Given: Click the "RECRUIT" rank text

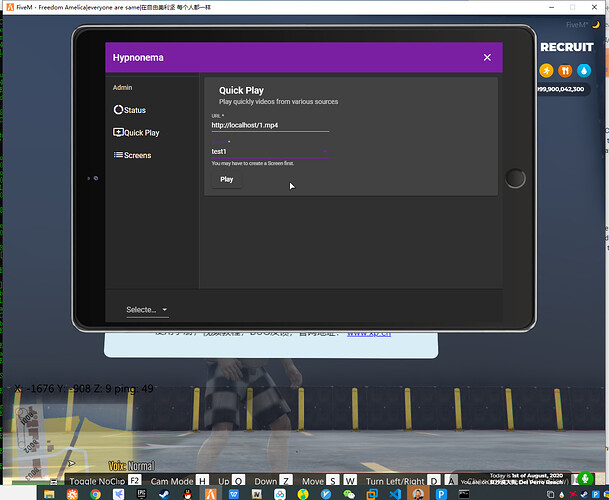Looking at the screenshot, I should tap(567, 47).
